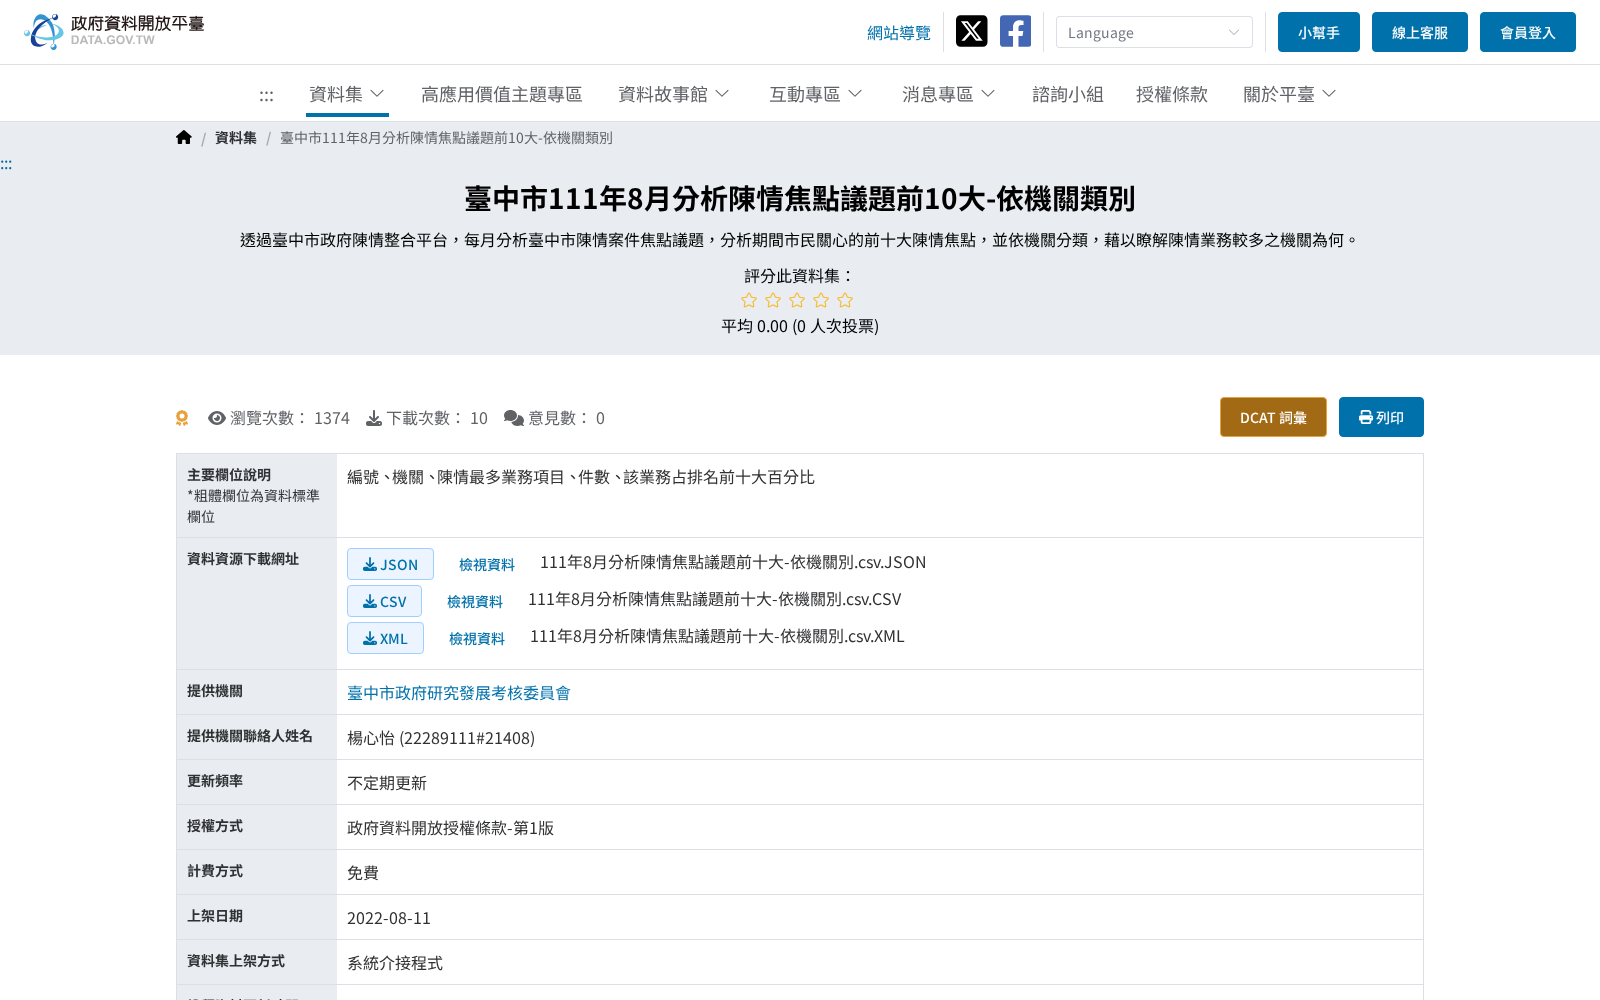1600x1000 pixels.
Task: Click the download icon beside 下載次數
Action: click(374, 418)
